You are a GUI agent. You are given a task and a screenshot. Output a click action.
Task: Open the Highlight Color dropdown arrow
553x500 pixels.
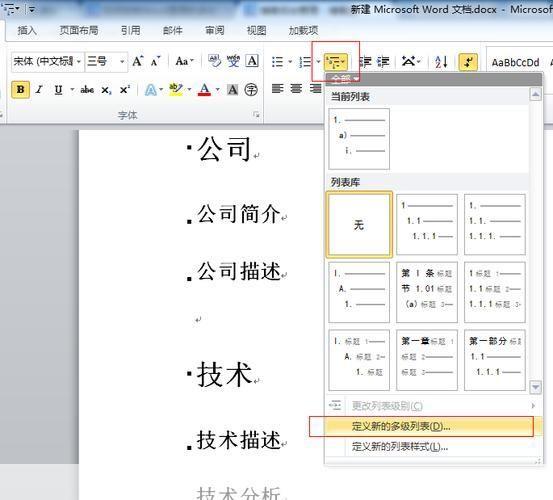[189, 90]
